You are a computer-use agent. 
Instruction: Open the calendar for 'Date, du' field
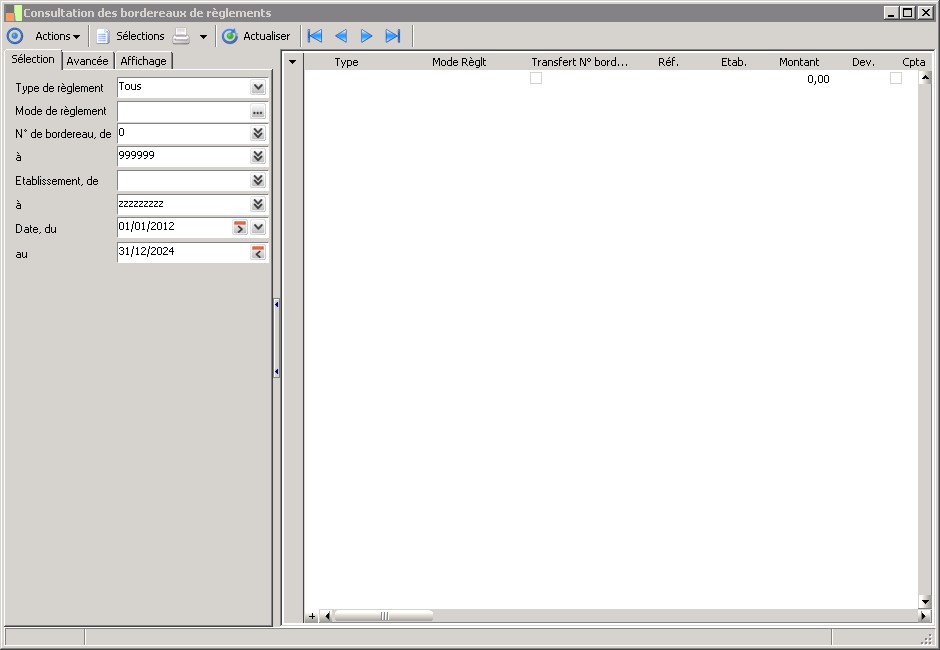[240, 228]
